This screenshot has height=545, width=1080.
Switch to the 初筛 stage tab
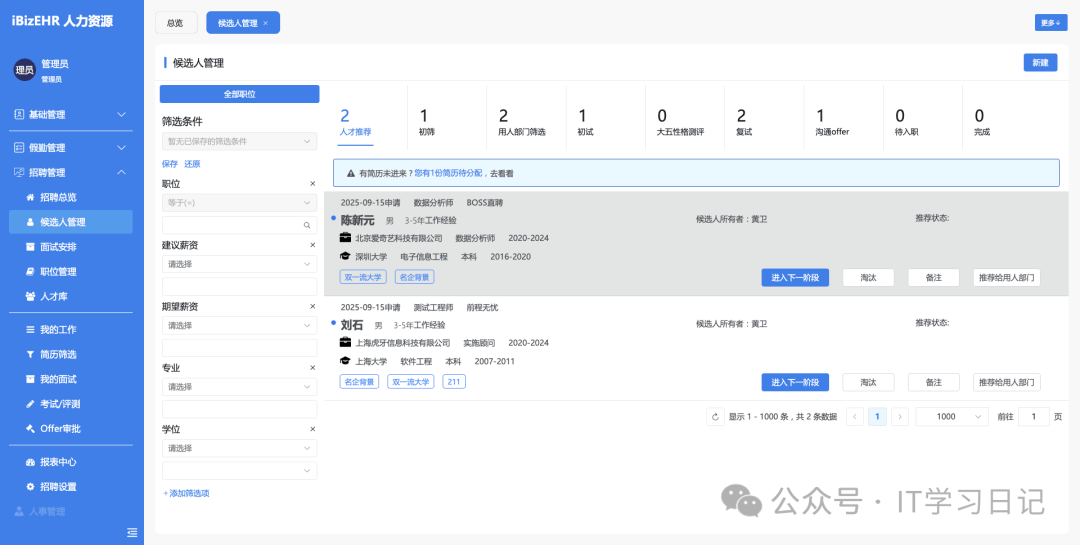click(426, 123)
